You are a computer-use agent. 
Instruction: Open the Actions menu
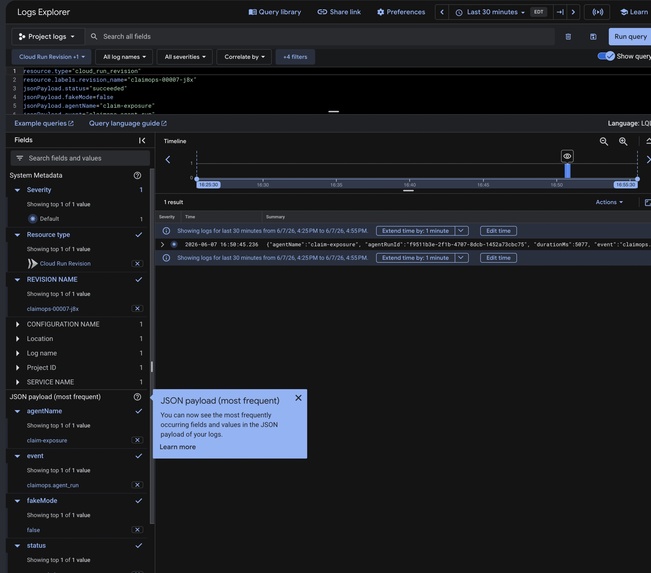point(609,202)
